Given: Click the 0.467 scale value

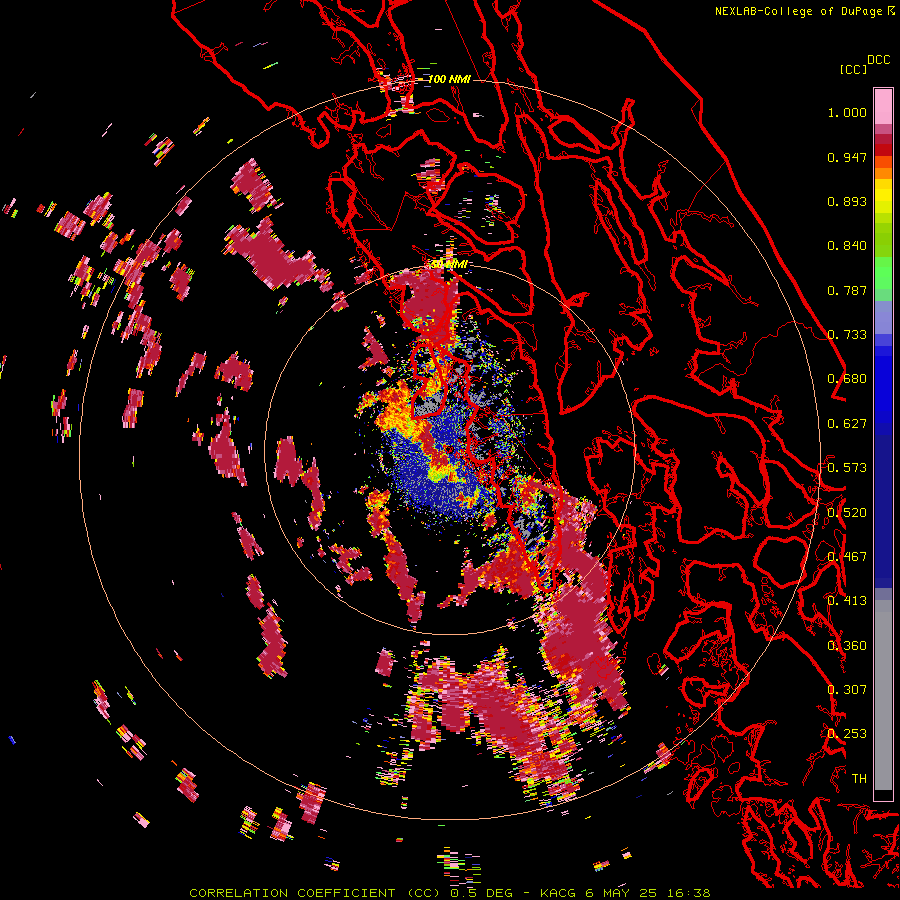Looking at the screenshot, I should coord(847,557).
